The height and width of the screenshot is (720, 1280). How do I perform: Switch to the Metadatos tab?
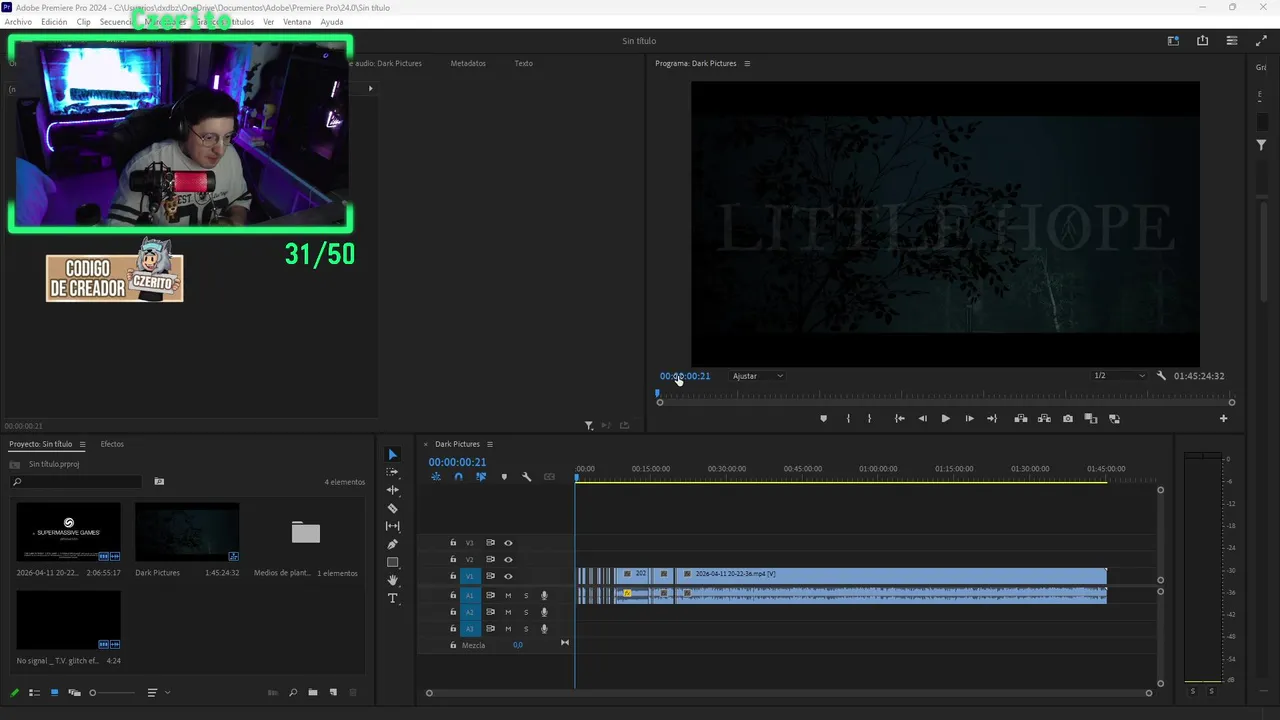tap(468, 63)
